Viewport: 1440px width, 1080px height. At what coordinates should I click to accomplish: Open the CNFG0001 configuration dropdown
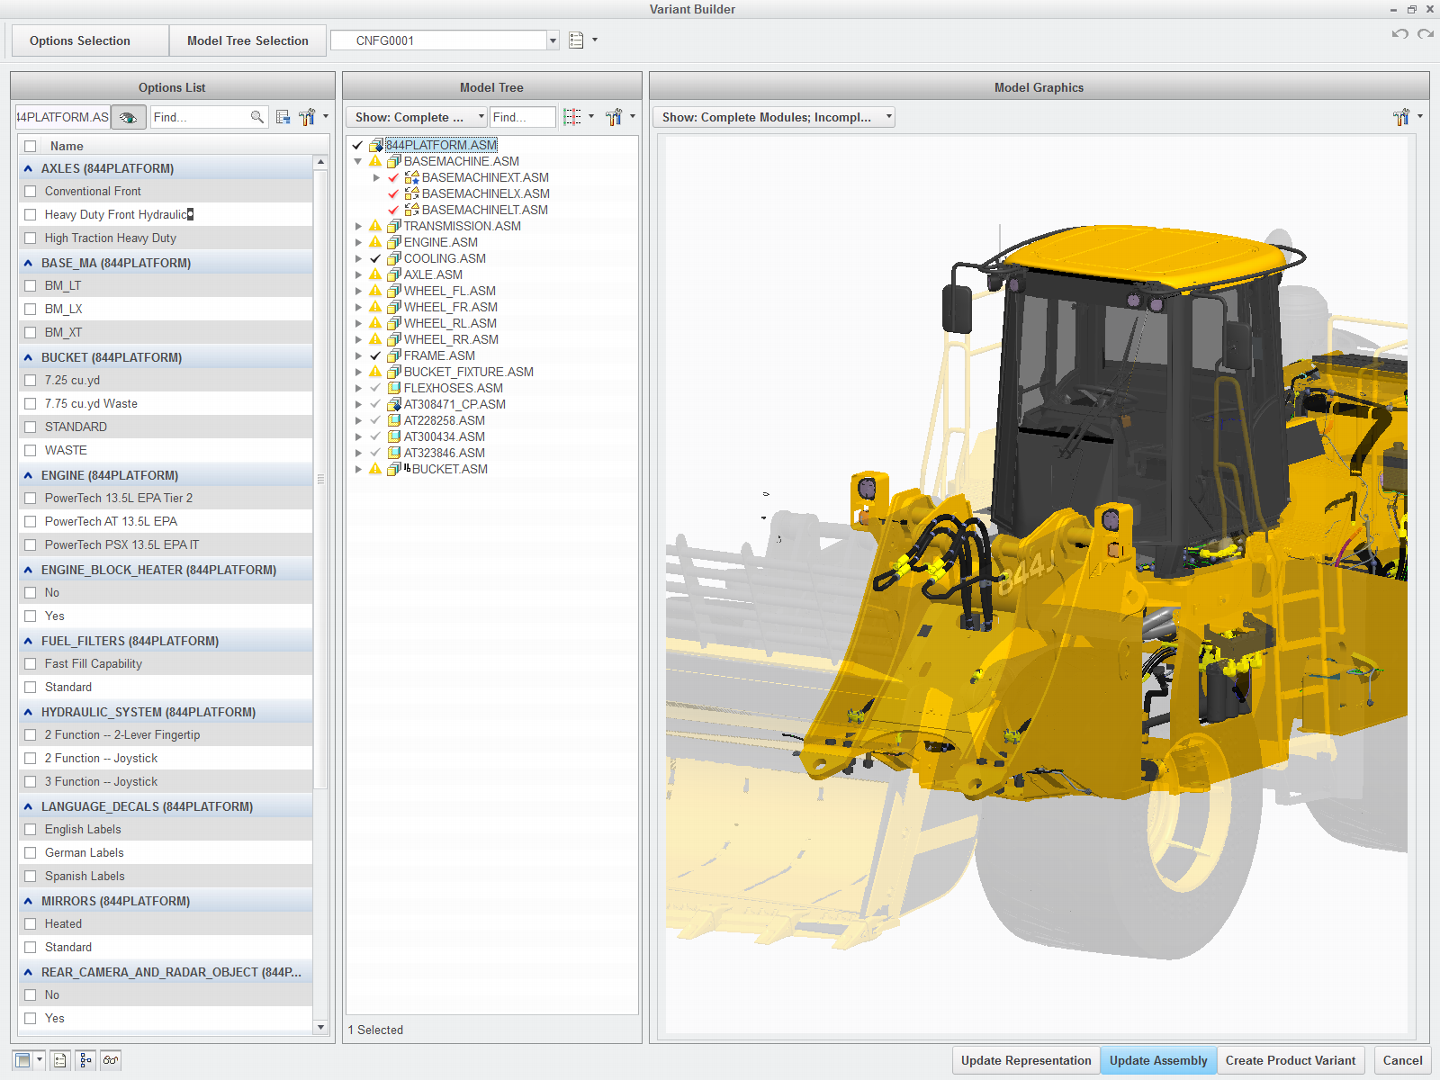552,40
